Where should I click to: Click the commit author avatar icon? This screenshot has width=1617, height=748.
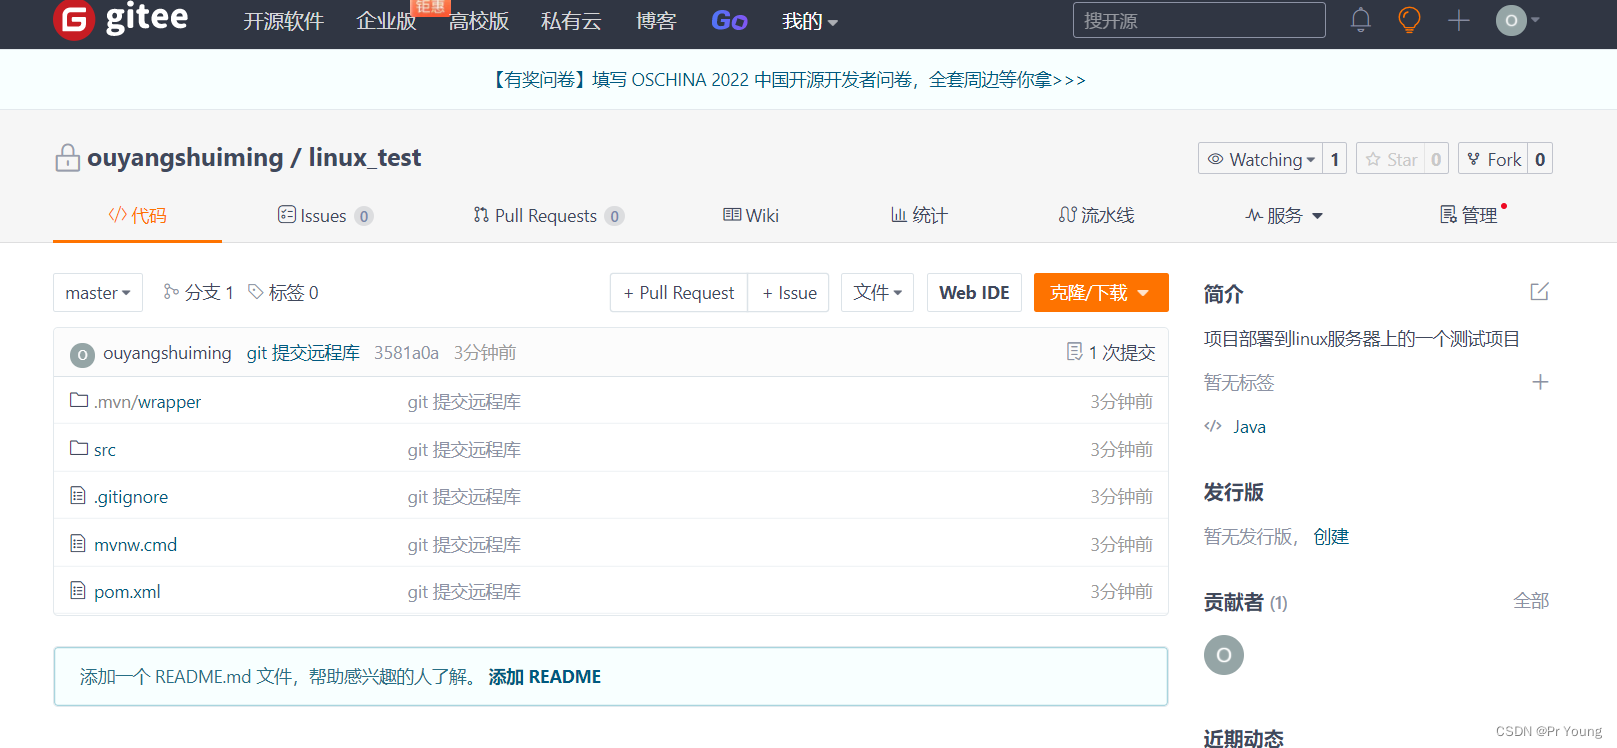pos(82,354)
